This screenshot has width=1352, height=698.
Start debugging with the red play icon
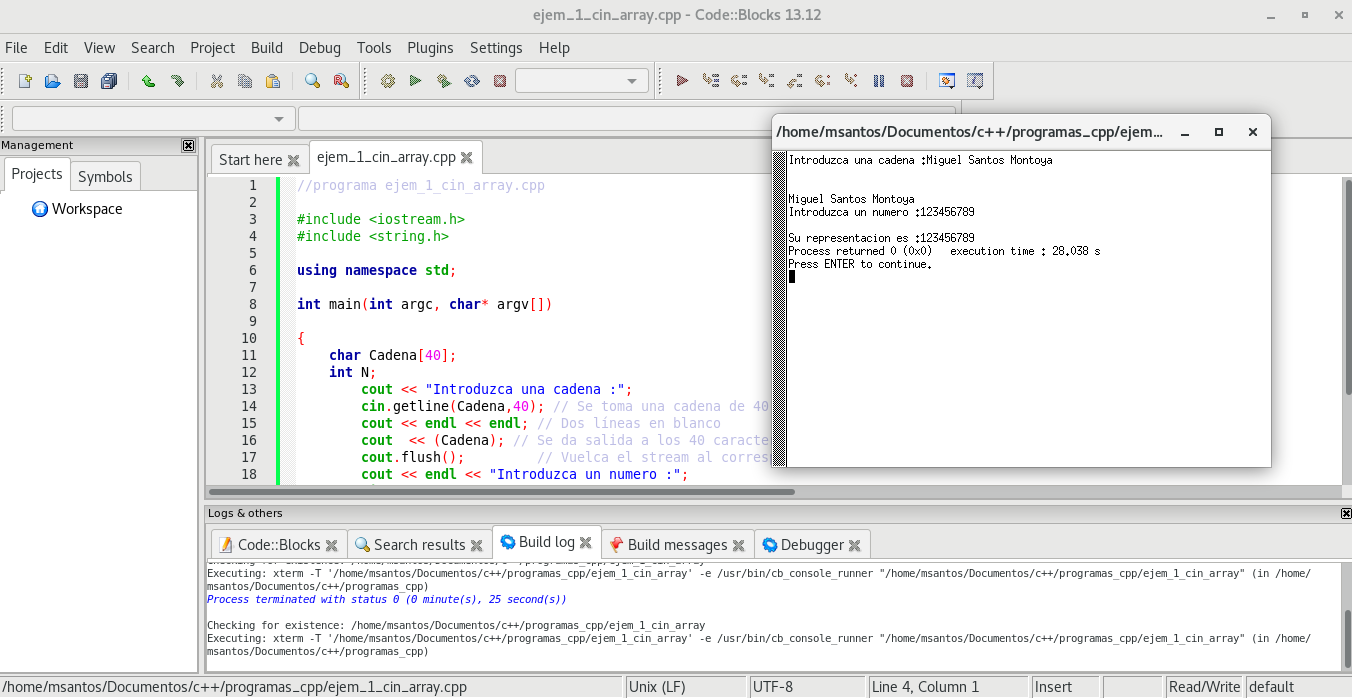pos(682,81)
